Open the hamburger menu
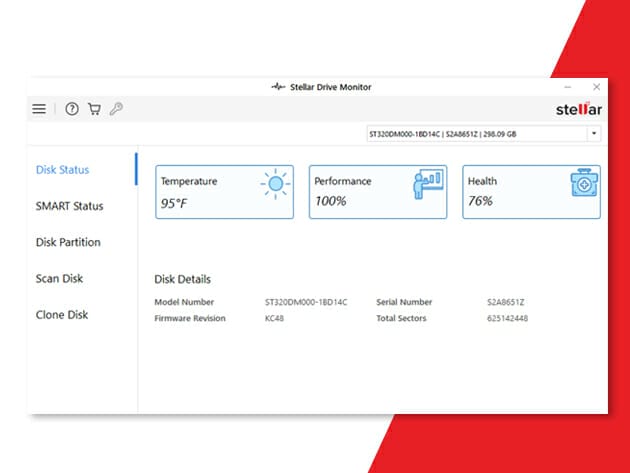The image size is (630, 473). [x=39, y=109]
